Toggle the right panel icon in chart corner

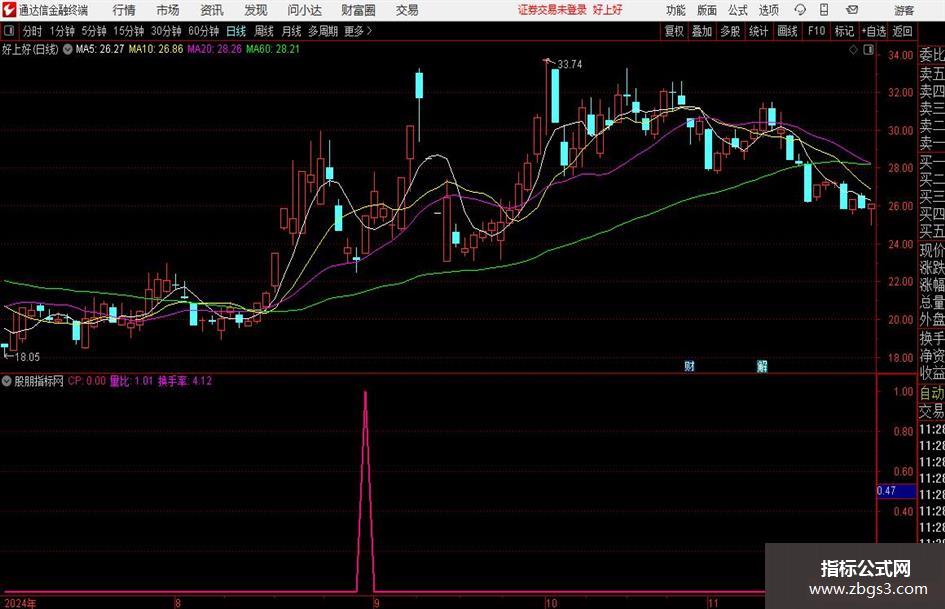pyautogui.click(x=868, y=50)
